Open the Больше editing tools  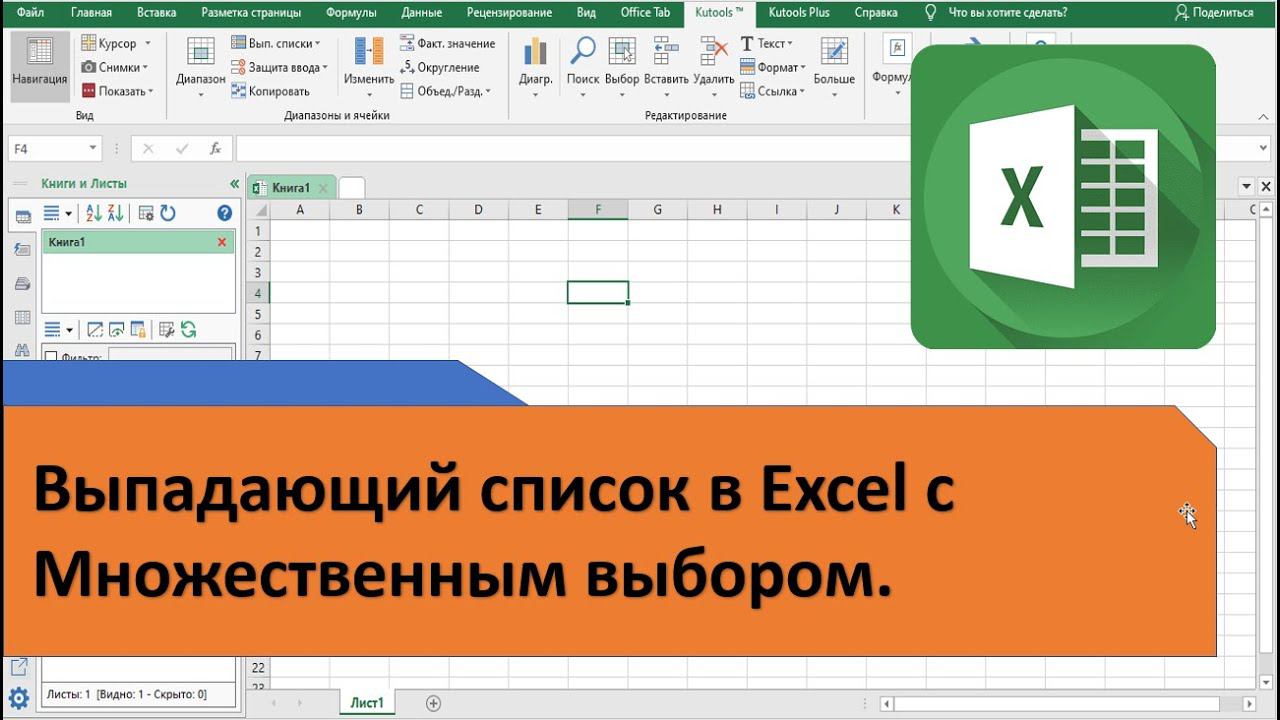(833, 66)
